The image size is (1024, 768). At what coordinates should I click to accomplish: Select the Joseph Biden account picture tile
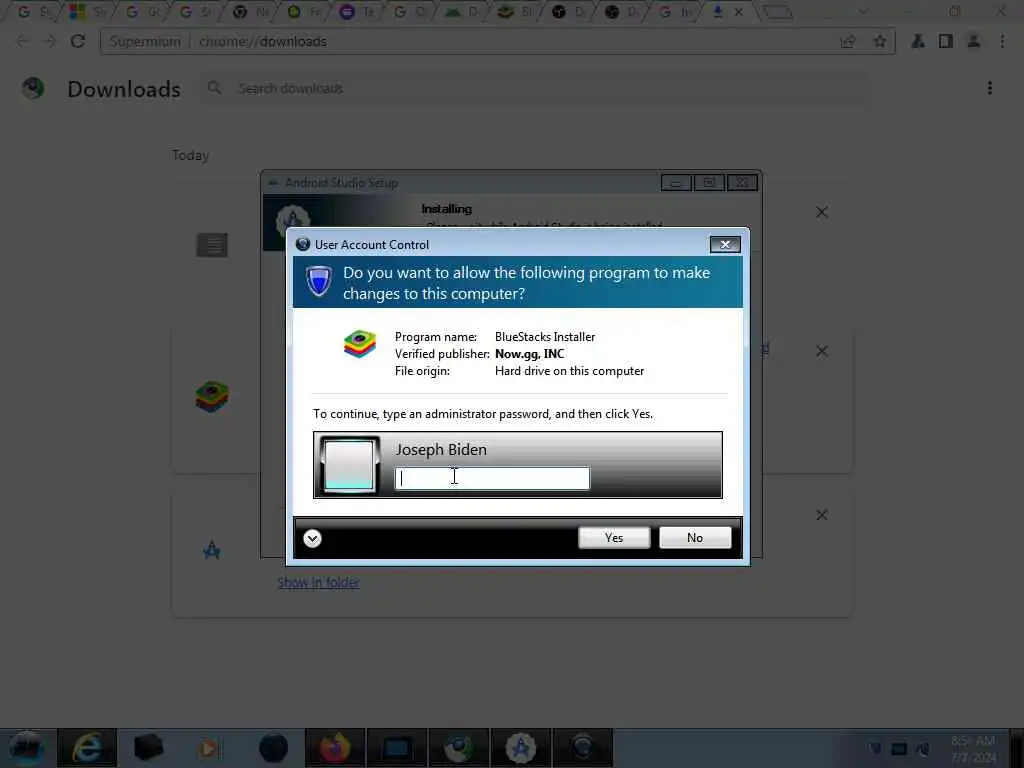(x=349, y=464)
